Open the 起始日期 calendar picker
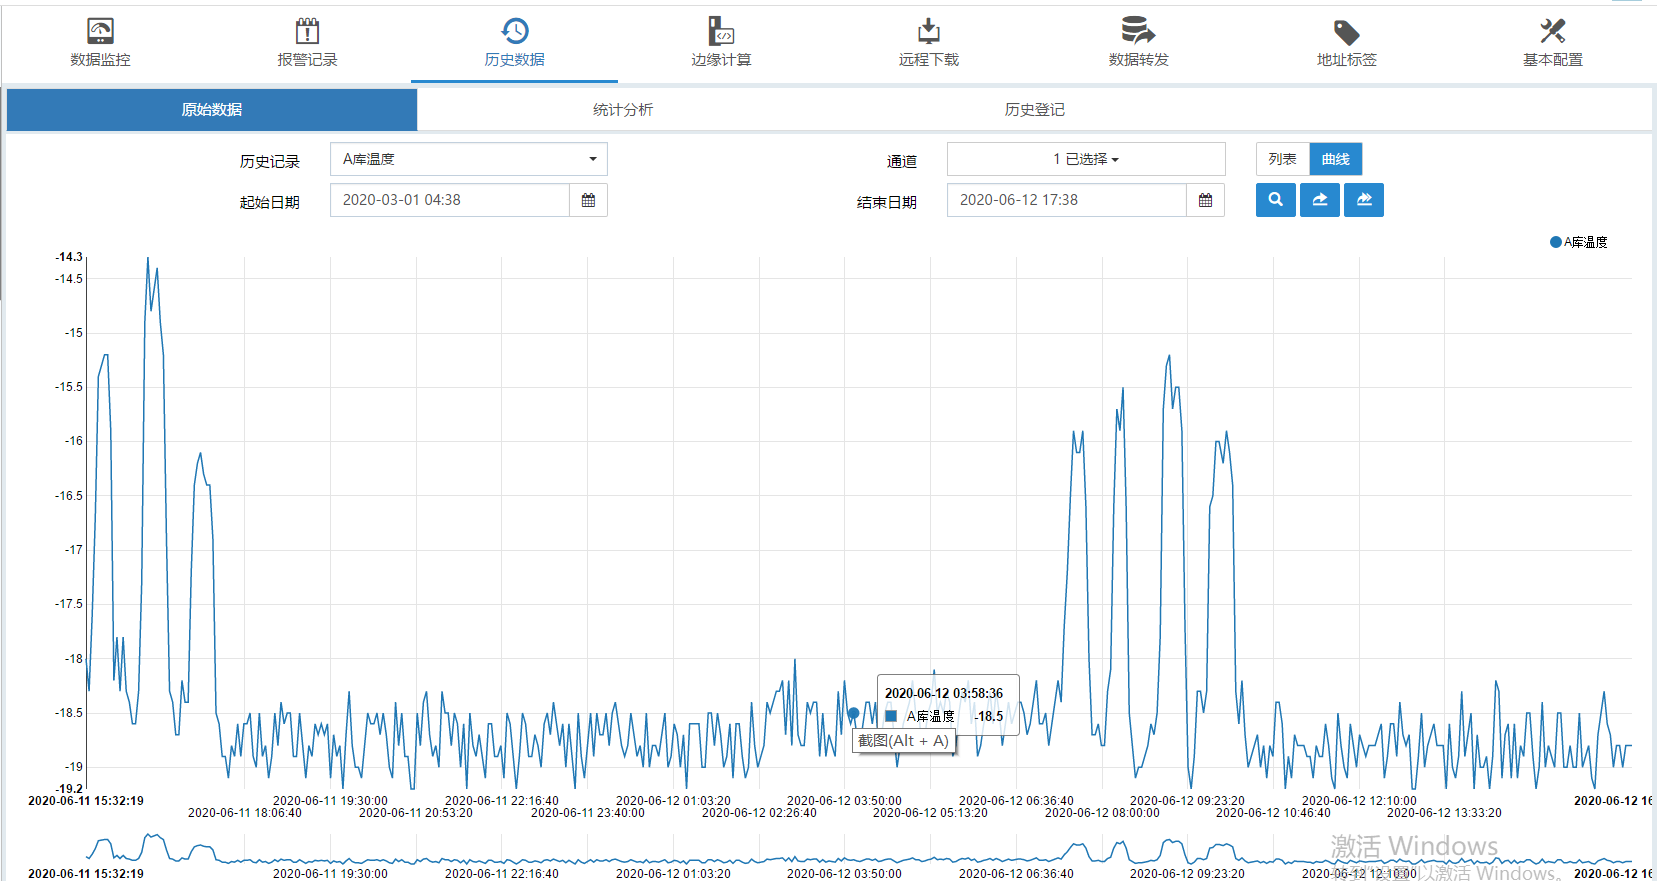The image size is (1657, 881). [588, 200]
